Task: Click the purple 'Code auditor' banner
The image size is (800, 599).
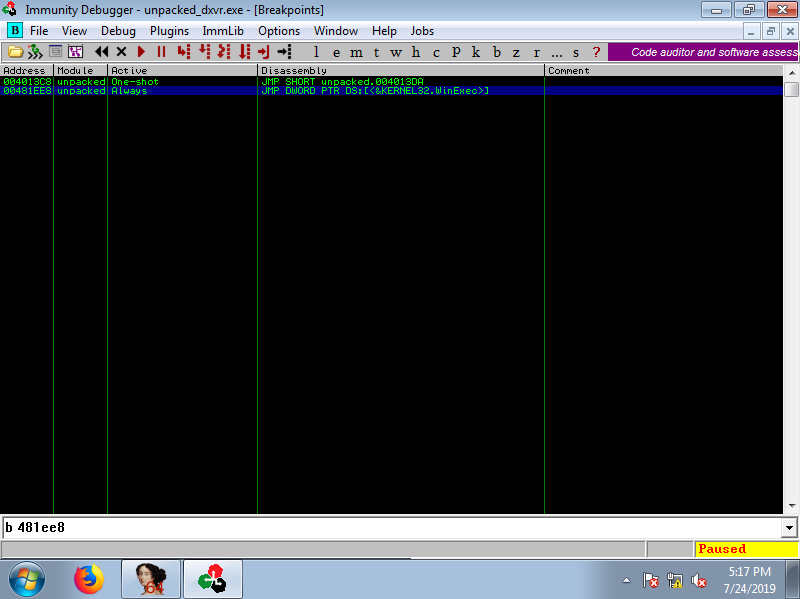Action: (x=703, y=52)
